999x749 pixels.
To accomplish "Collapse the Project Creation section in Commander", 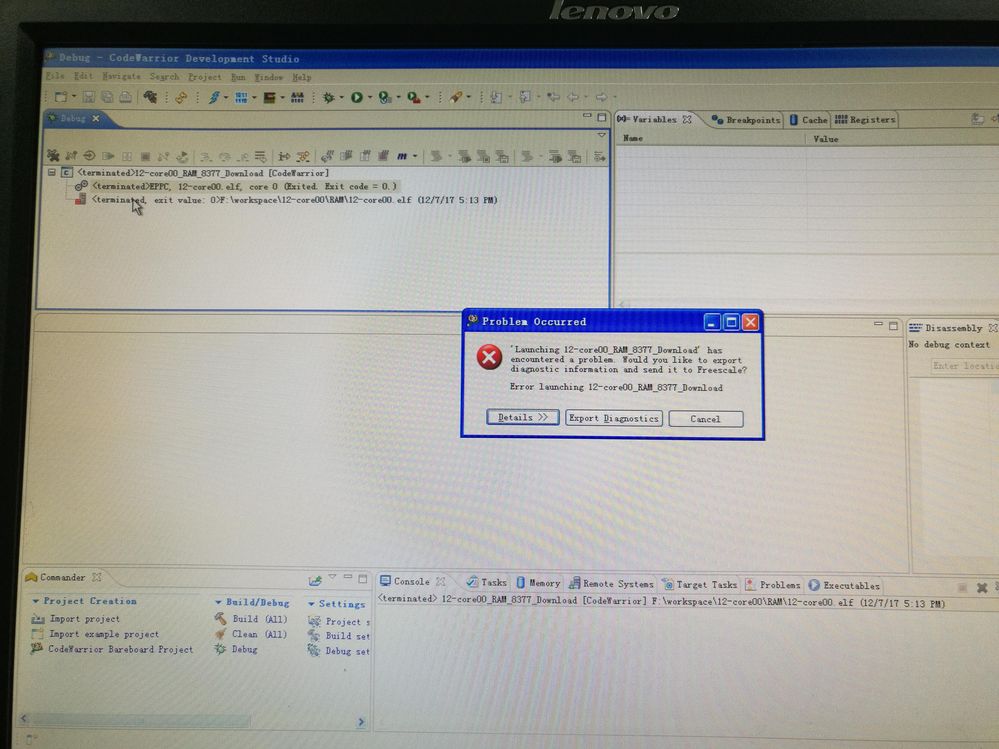I will point(36,601).
